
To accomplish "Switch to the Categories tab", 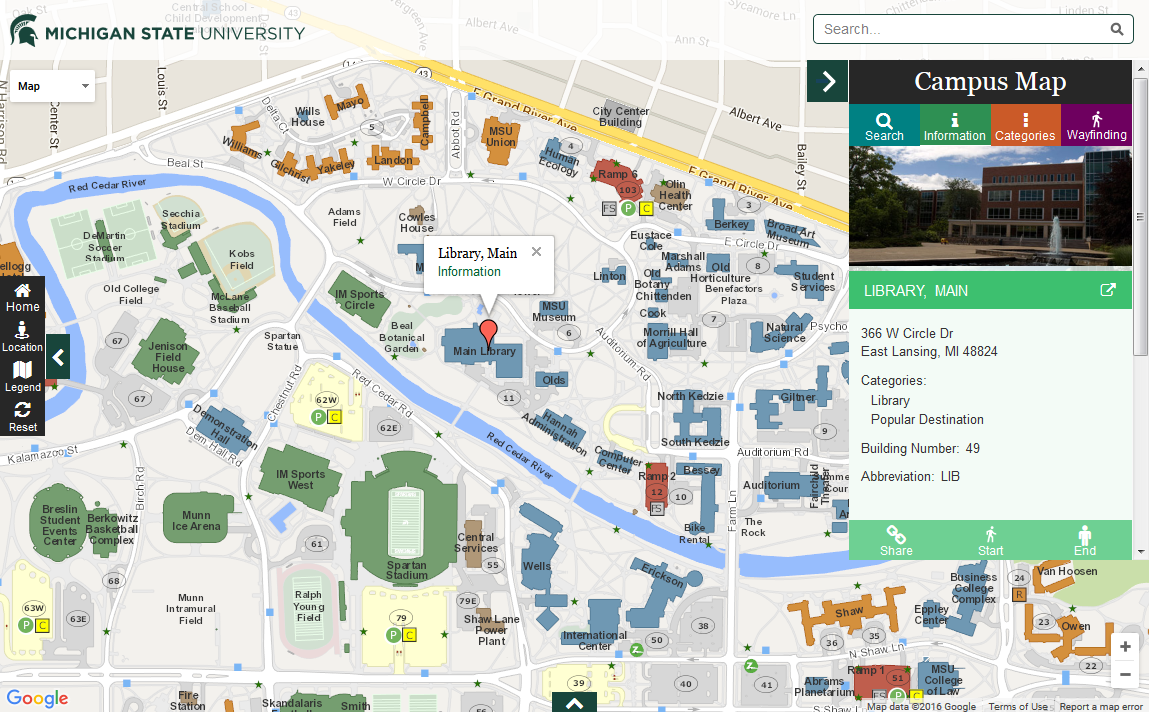I will (1025, 125).
